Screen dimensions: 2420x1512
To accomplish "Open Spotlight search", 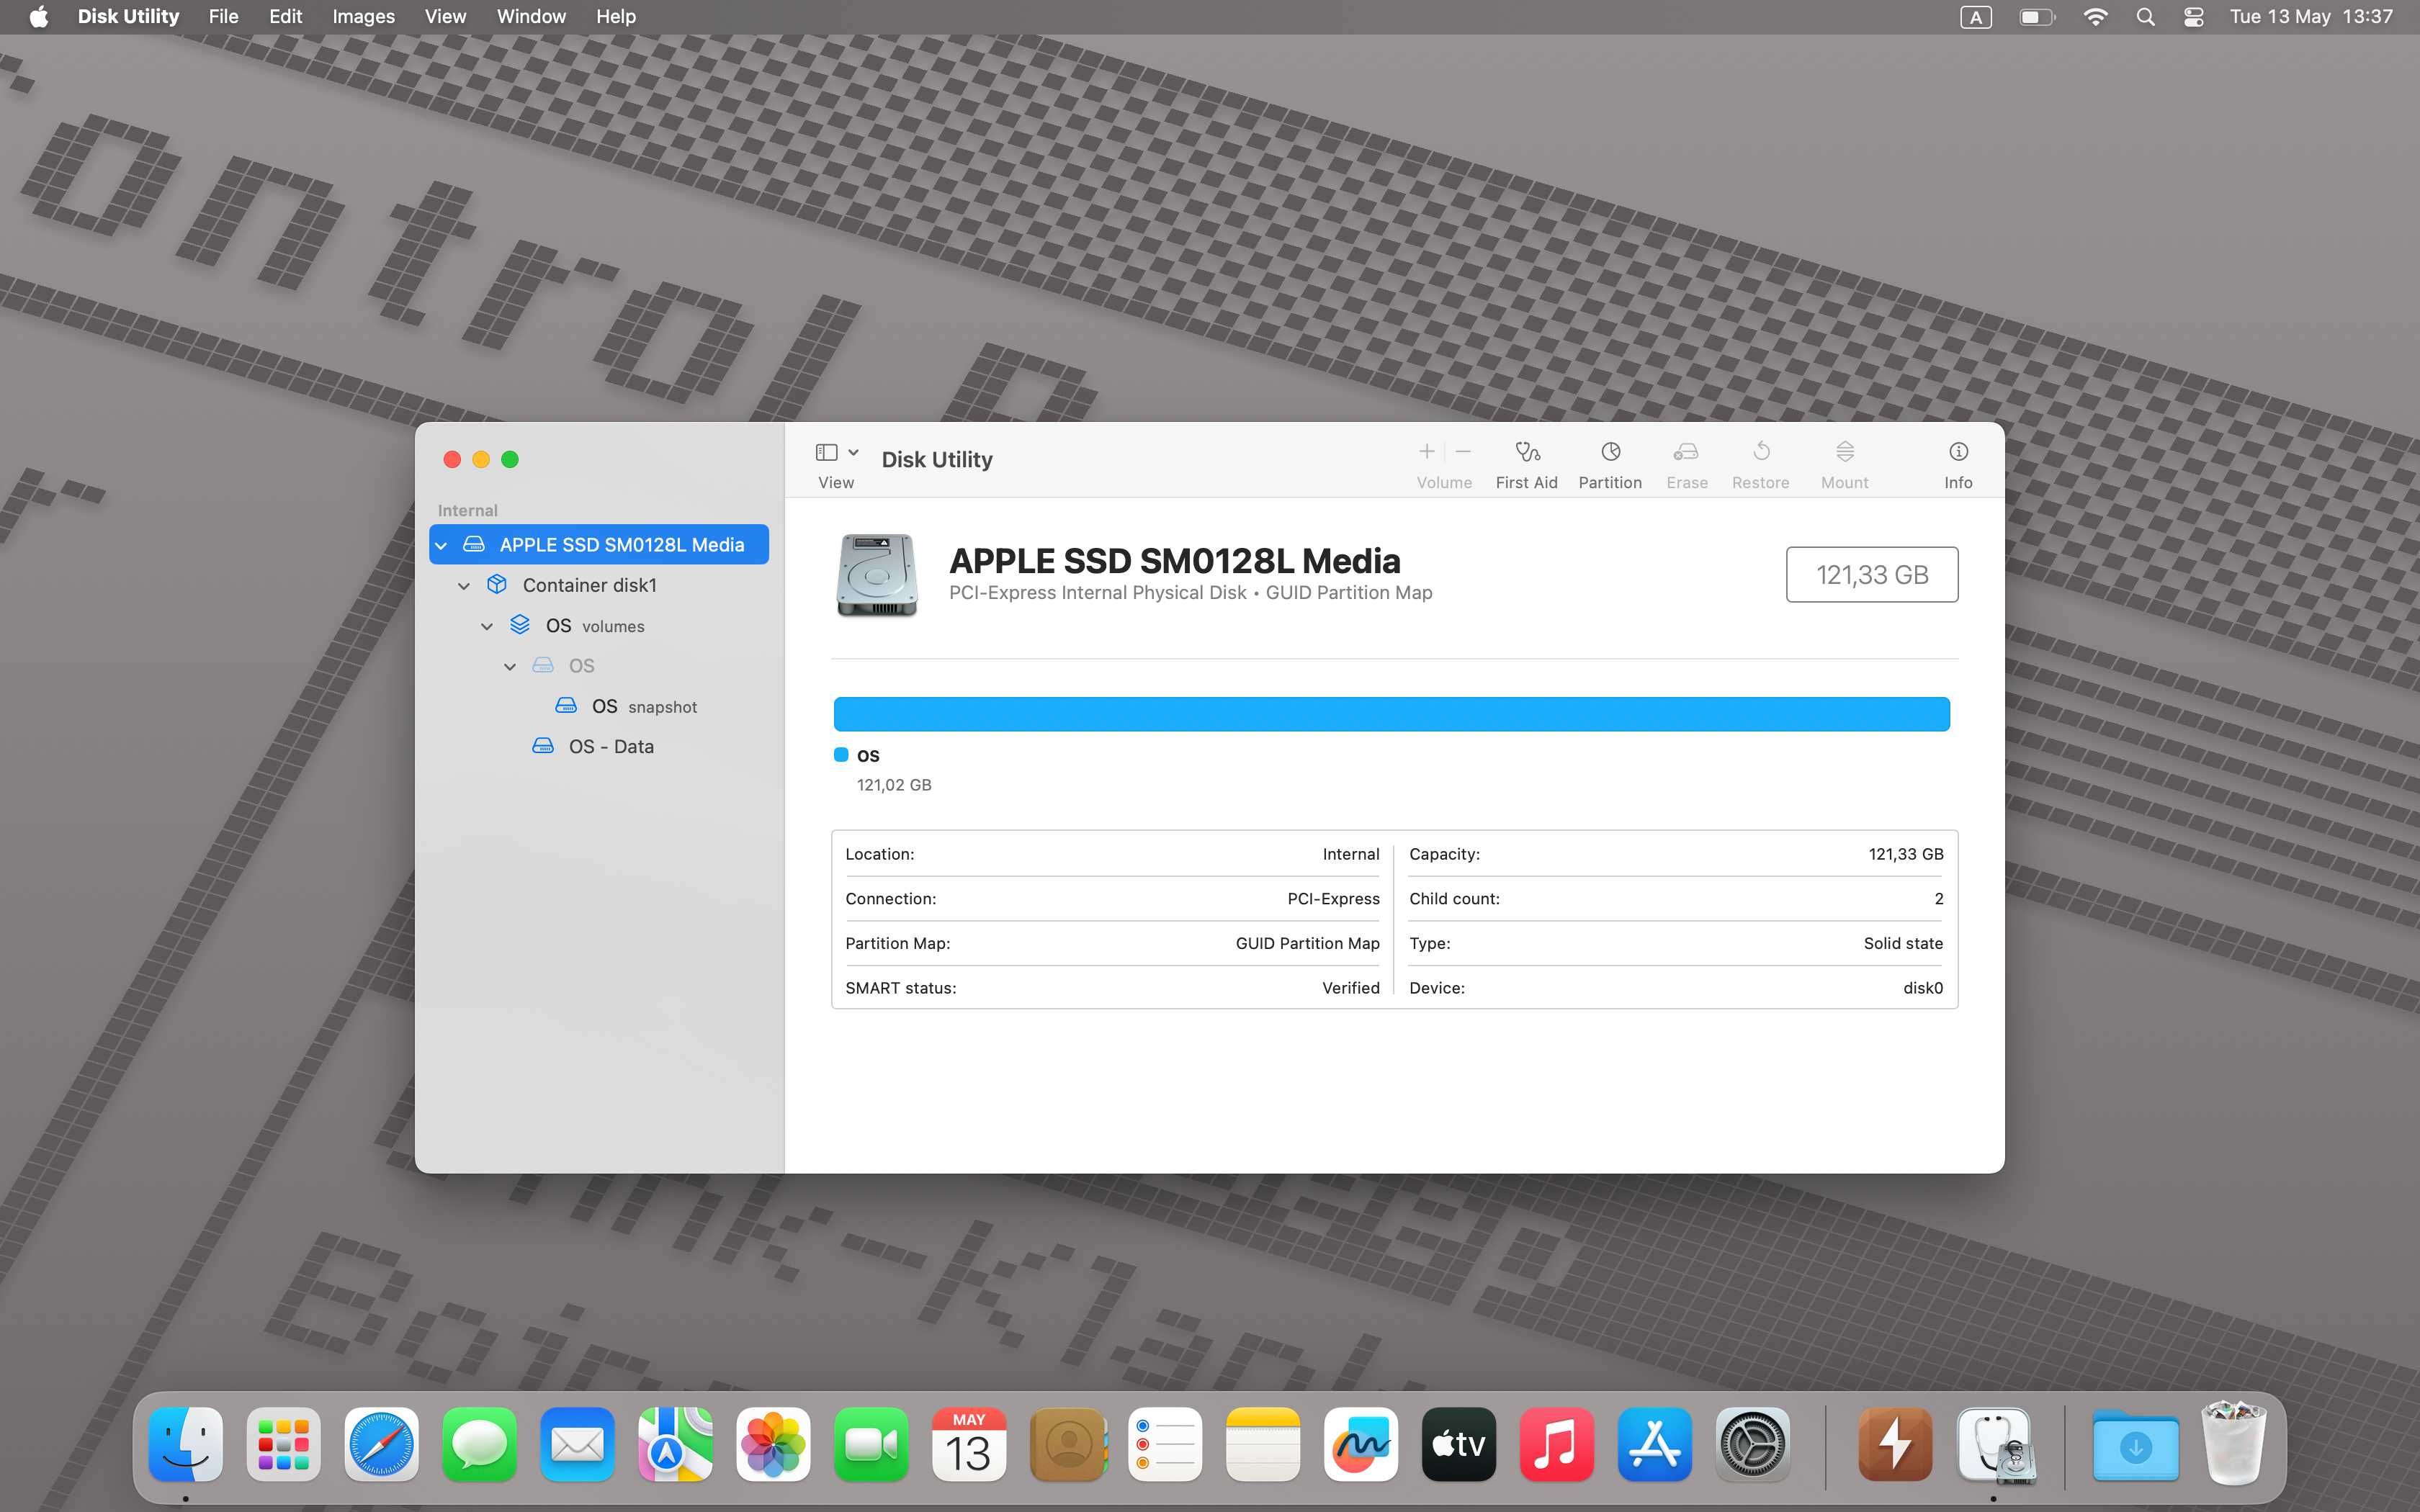I will coord(2145,17).
